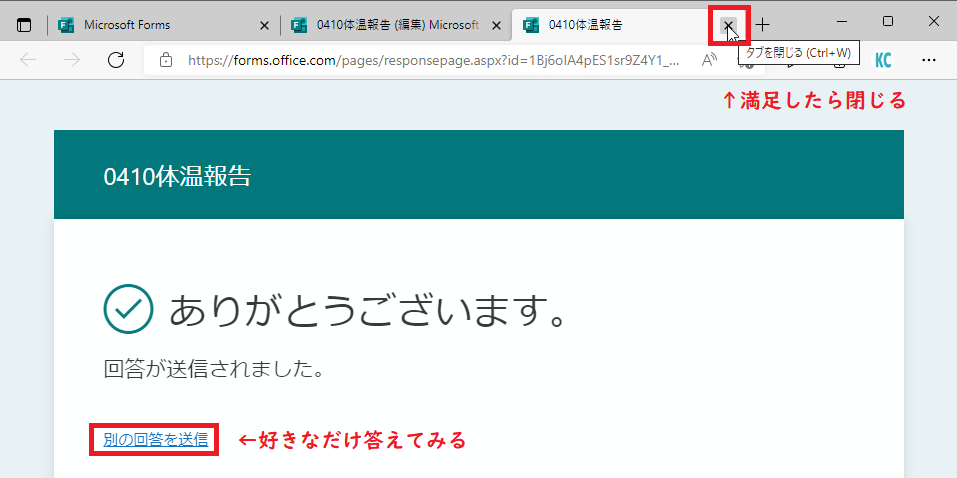Select the active 0410体温報告 tab
The image size is (957, 478).
coord(629,25)
